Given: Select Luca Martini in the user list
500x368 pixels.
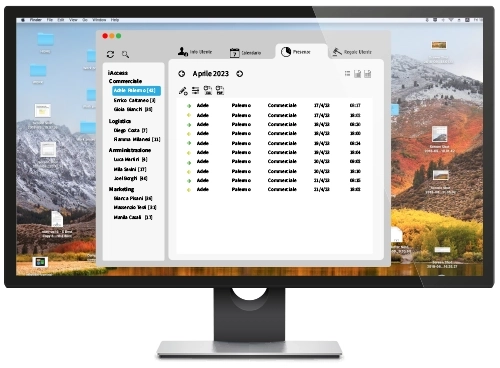Looking at the screenshot, I should (130, 159).
